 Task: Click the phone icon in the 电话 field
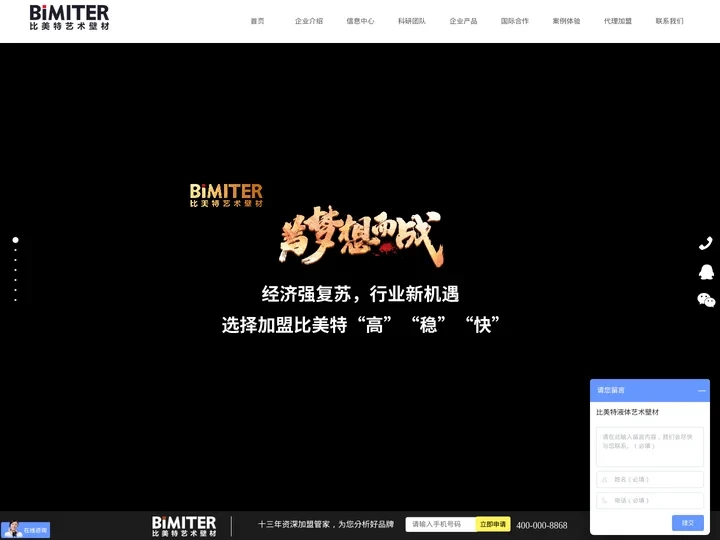(605, 501)
